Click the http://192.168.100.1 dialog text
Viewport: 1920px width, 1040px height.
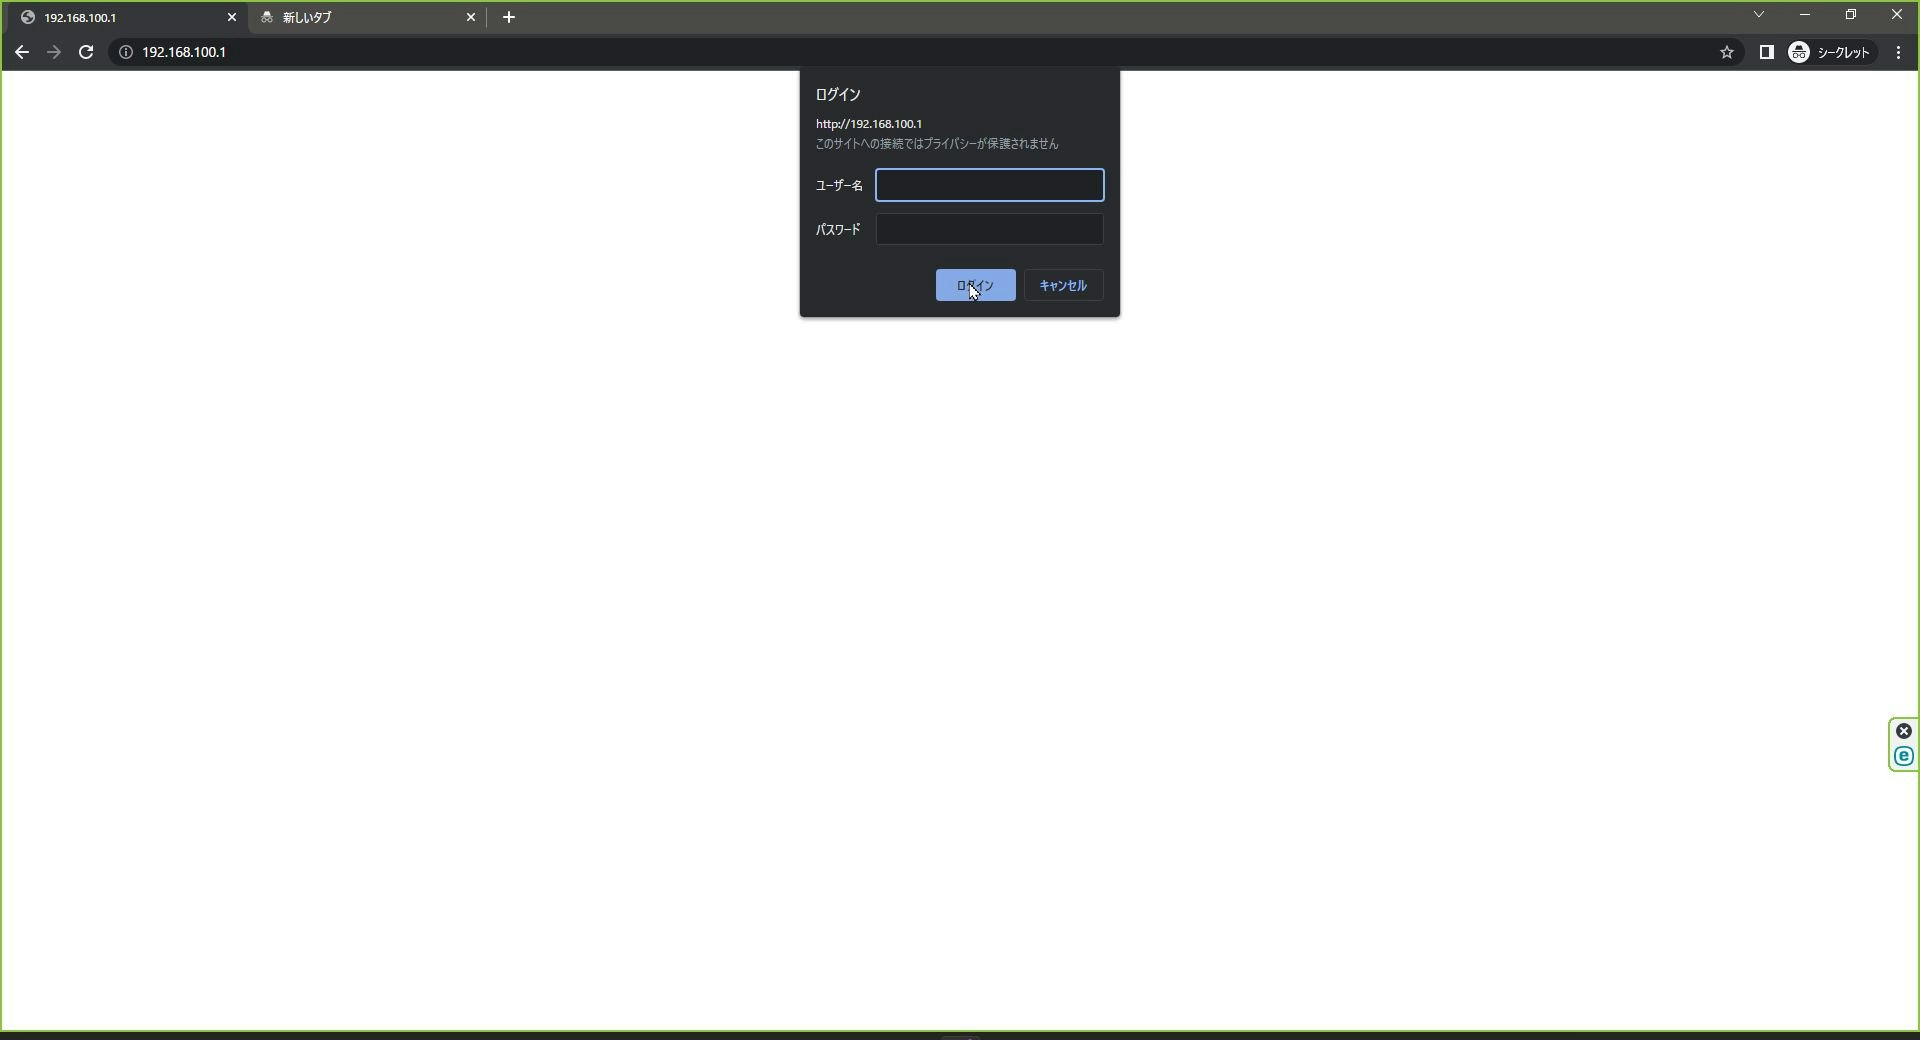pyautogui.click(x=869, y=124)
